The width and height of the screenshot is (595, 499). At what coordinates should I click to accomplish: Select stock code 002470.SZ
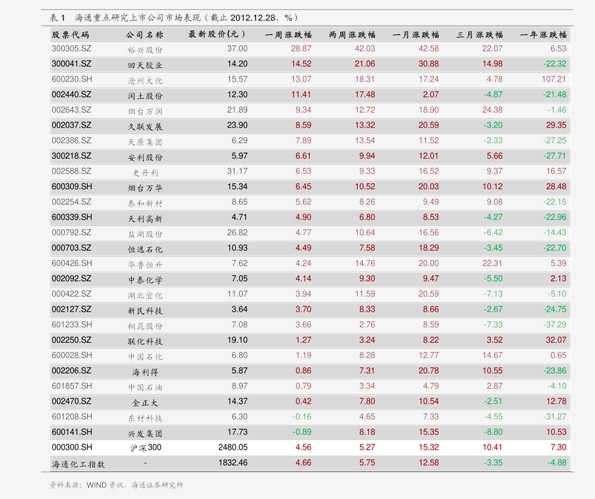71,401
